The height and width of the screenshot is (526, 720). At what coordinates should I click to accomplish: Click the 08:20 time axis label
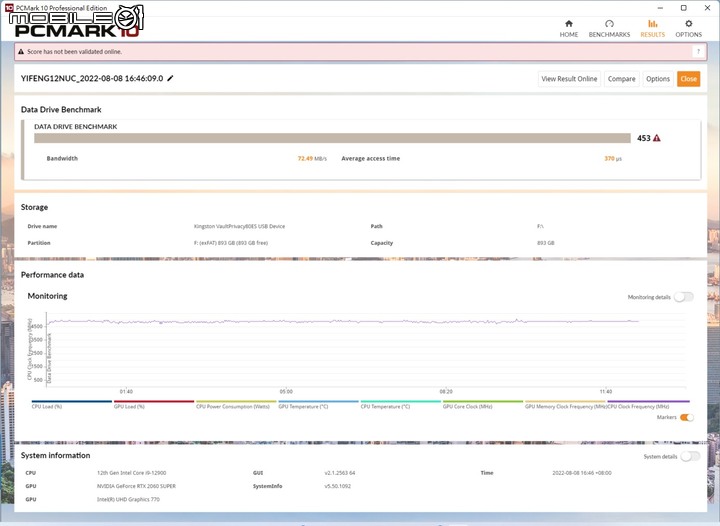(446, 392)
